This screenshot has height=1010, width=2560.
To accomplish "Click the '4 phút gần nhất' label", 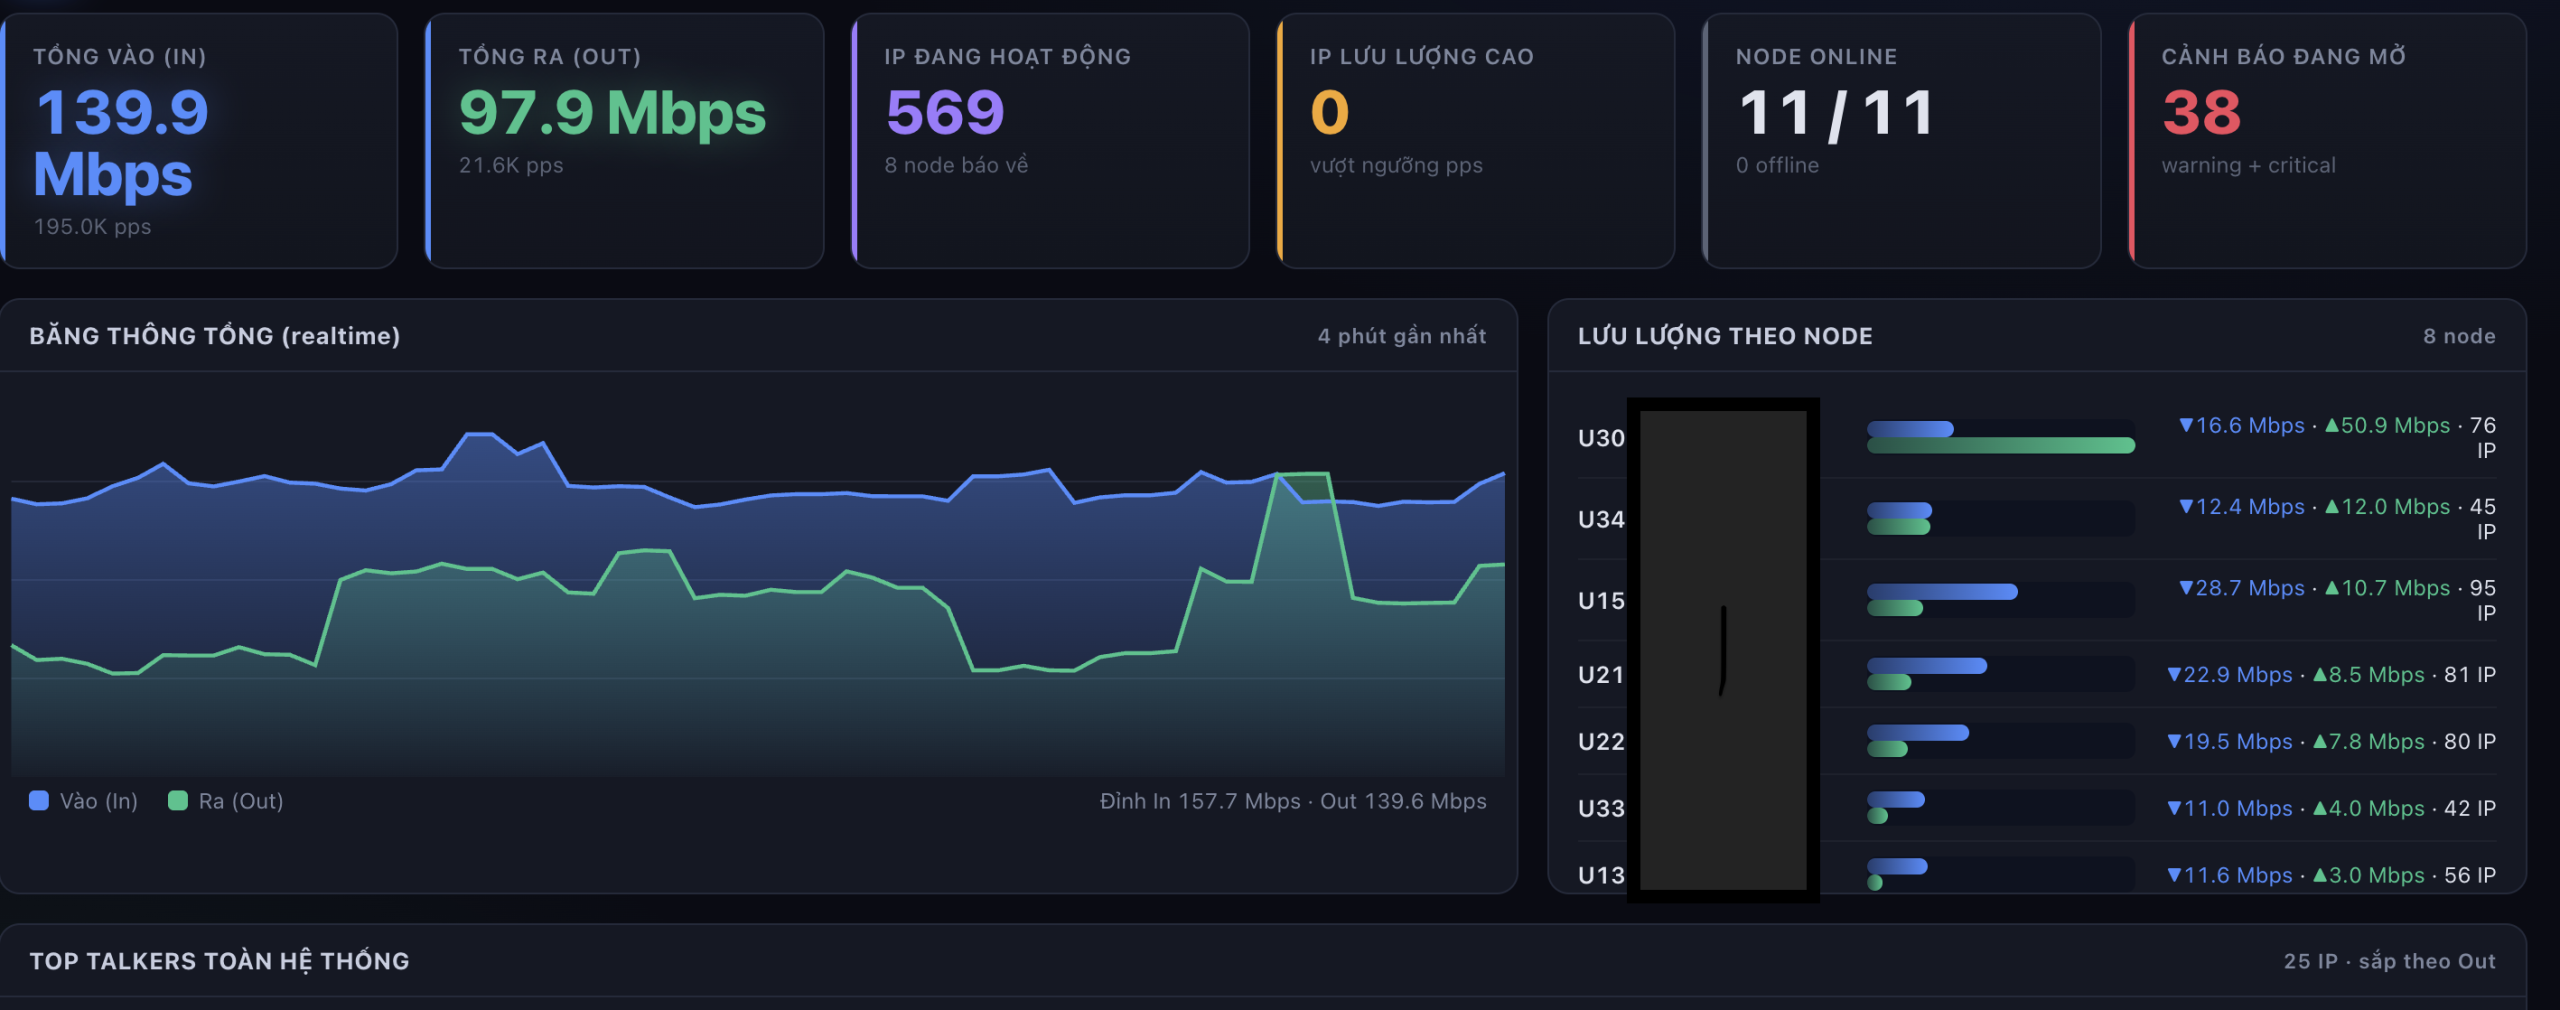I will coord(1402,336).
